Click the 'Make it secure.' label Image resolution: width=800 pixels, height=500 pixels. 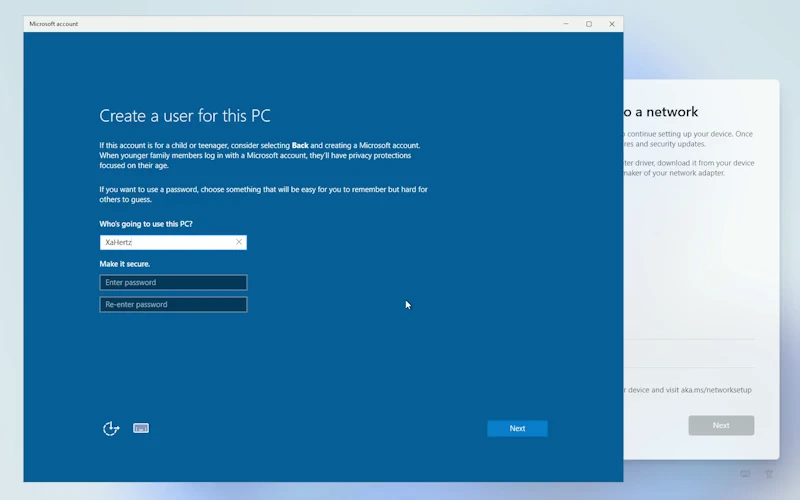click(x=125, y=264)
